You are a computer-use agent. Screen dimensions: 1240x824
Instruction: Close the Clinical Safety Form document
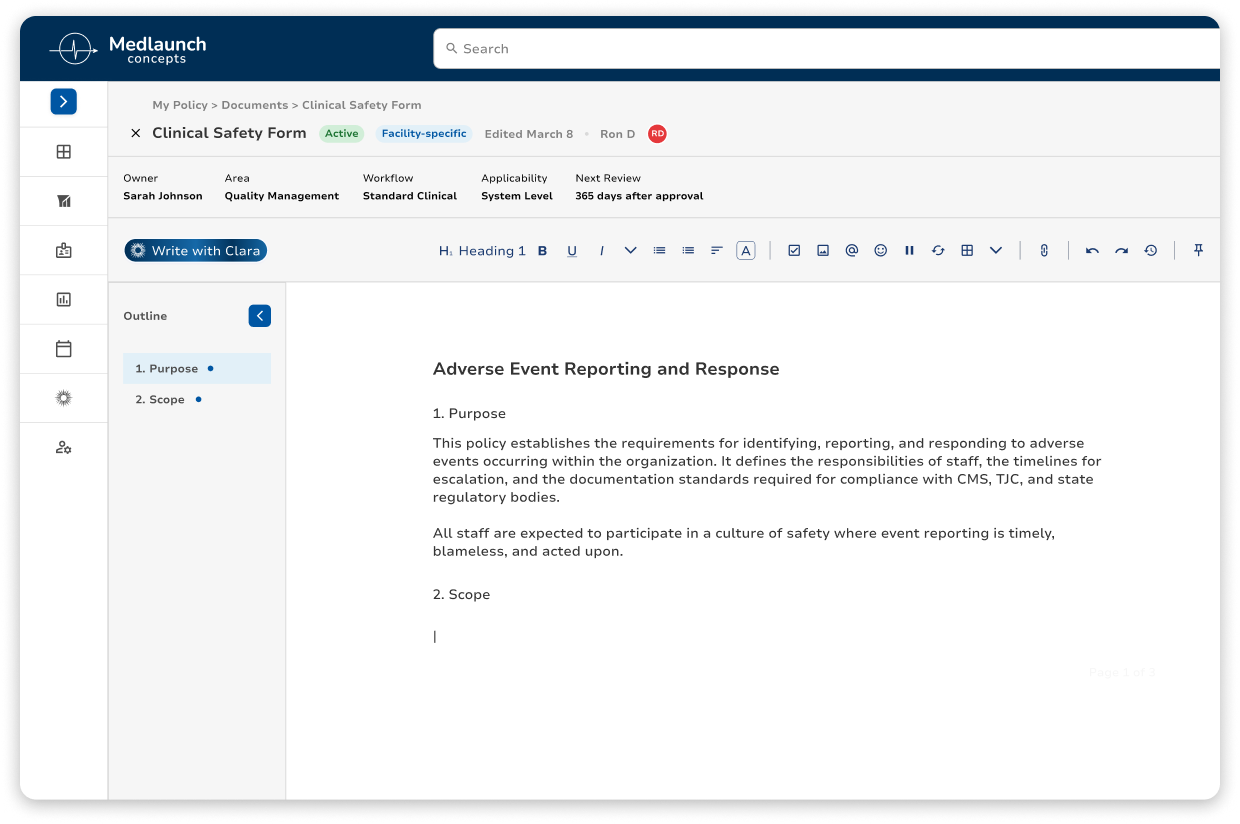click(x=136, y=133)
